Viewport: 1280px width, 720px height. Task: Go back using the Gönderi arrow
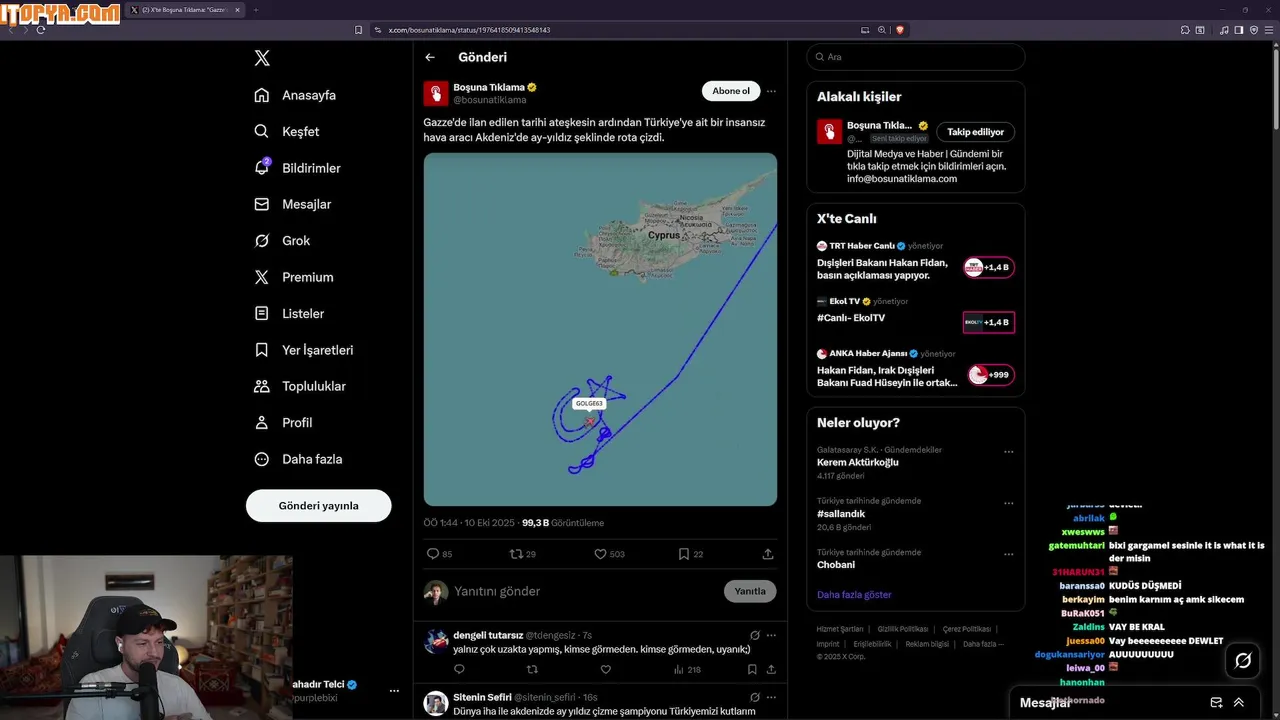pyautogui.click(x=430, y=57)
